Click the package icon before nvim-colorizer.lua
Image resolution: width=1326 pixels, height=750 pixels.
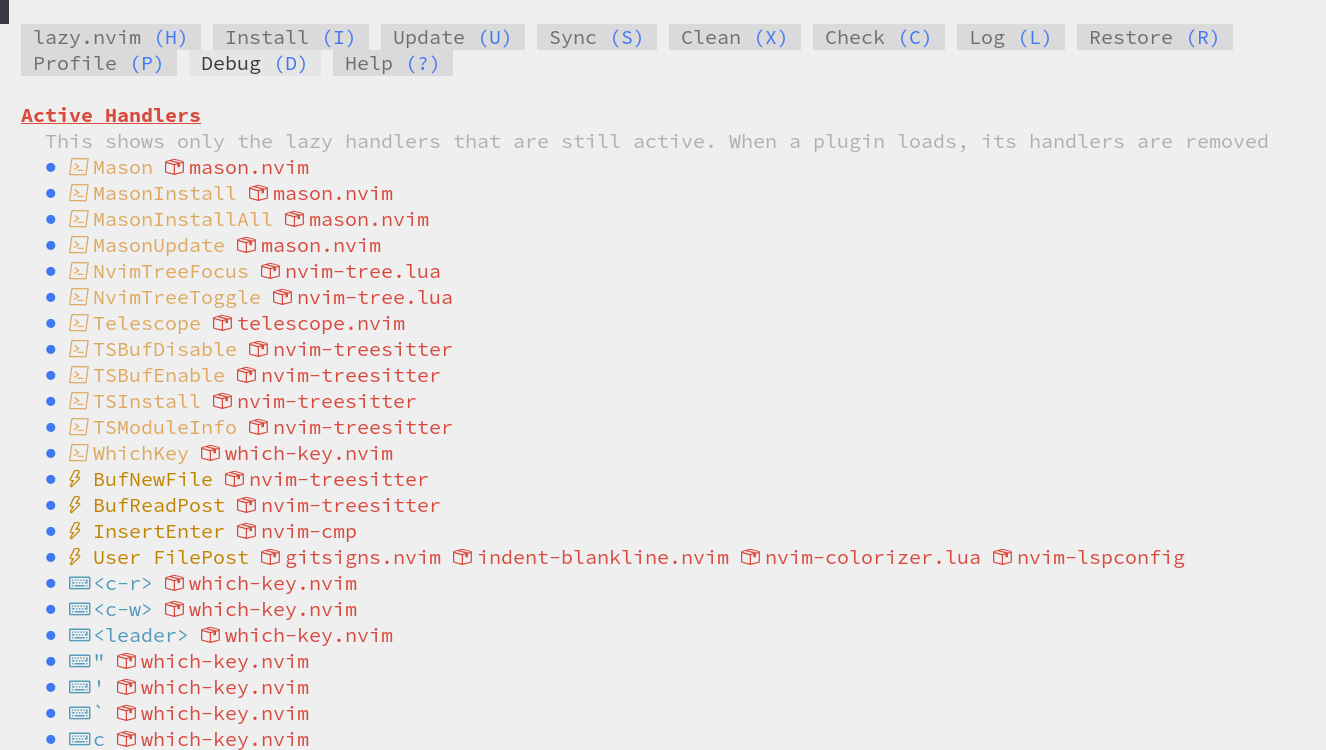(x=750, y=557)
